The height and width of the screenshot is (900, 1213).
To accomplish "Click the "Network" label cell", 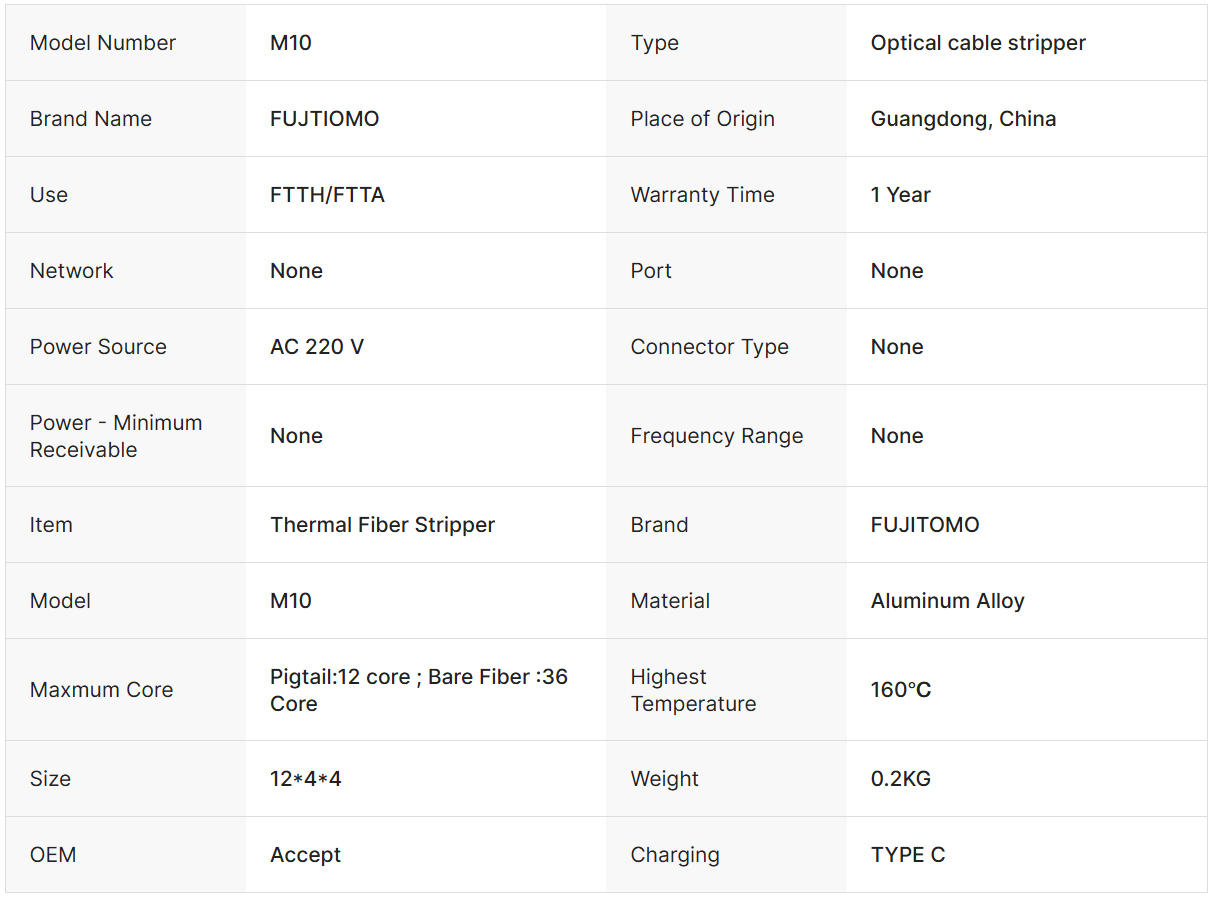I will 72,271.
